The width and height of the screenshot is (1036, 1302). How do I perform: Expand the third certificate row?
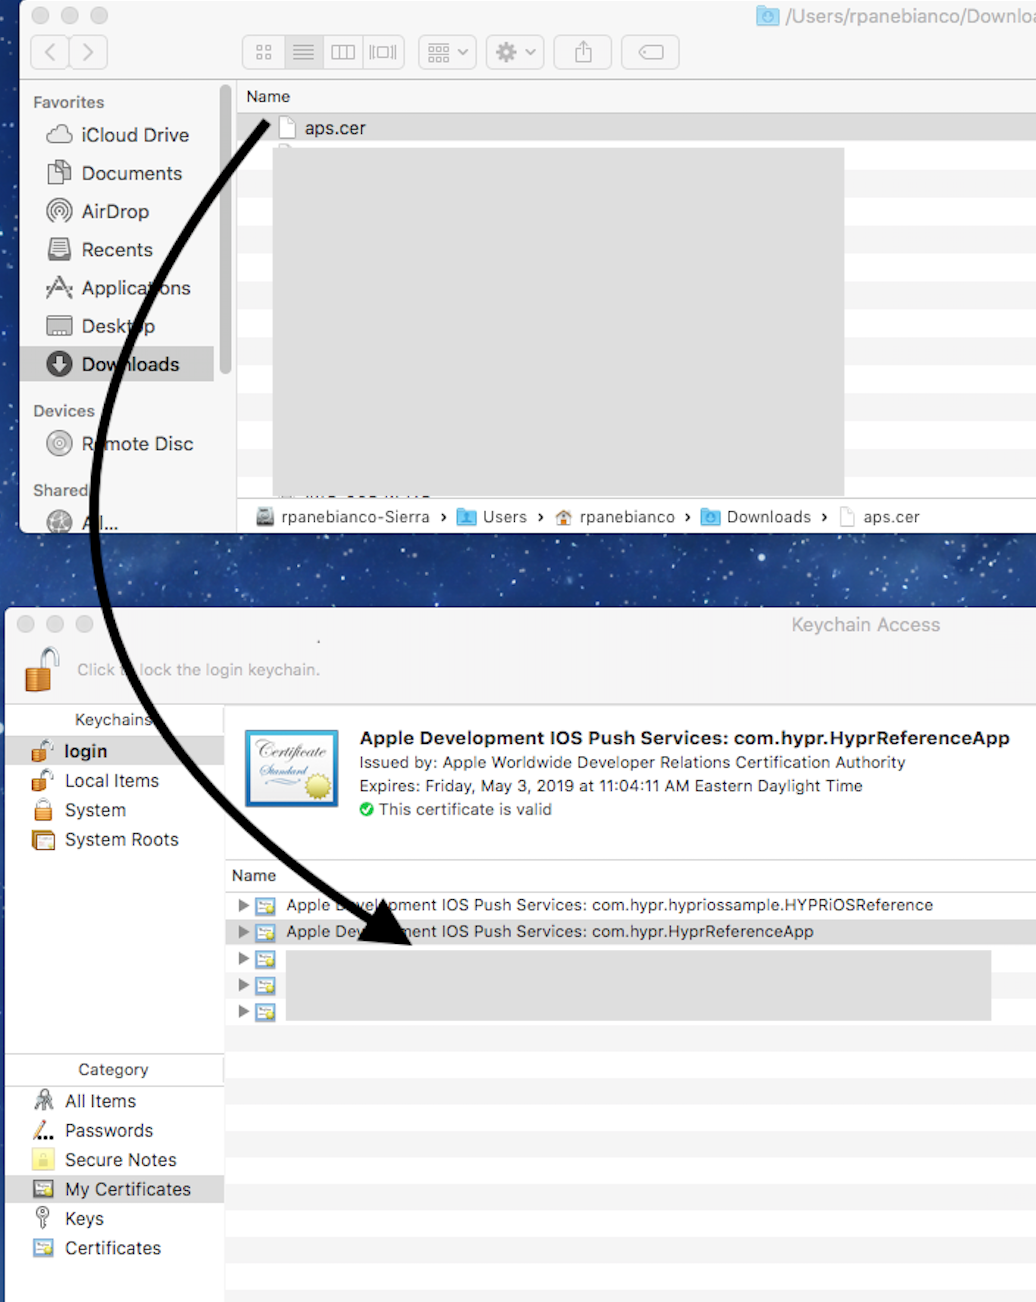point(243,958)
